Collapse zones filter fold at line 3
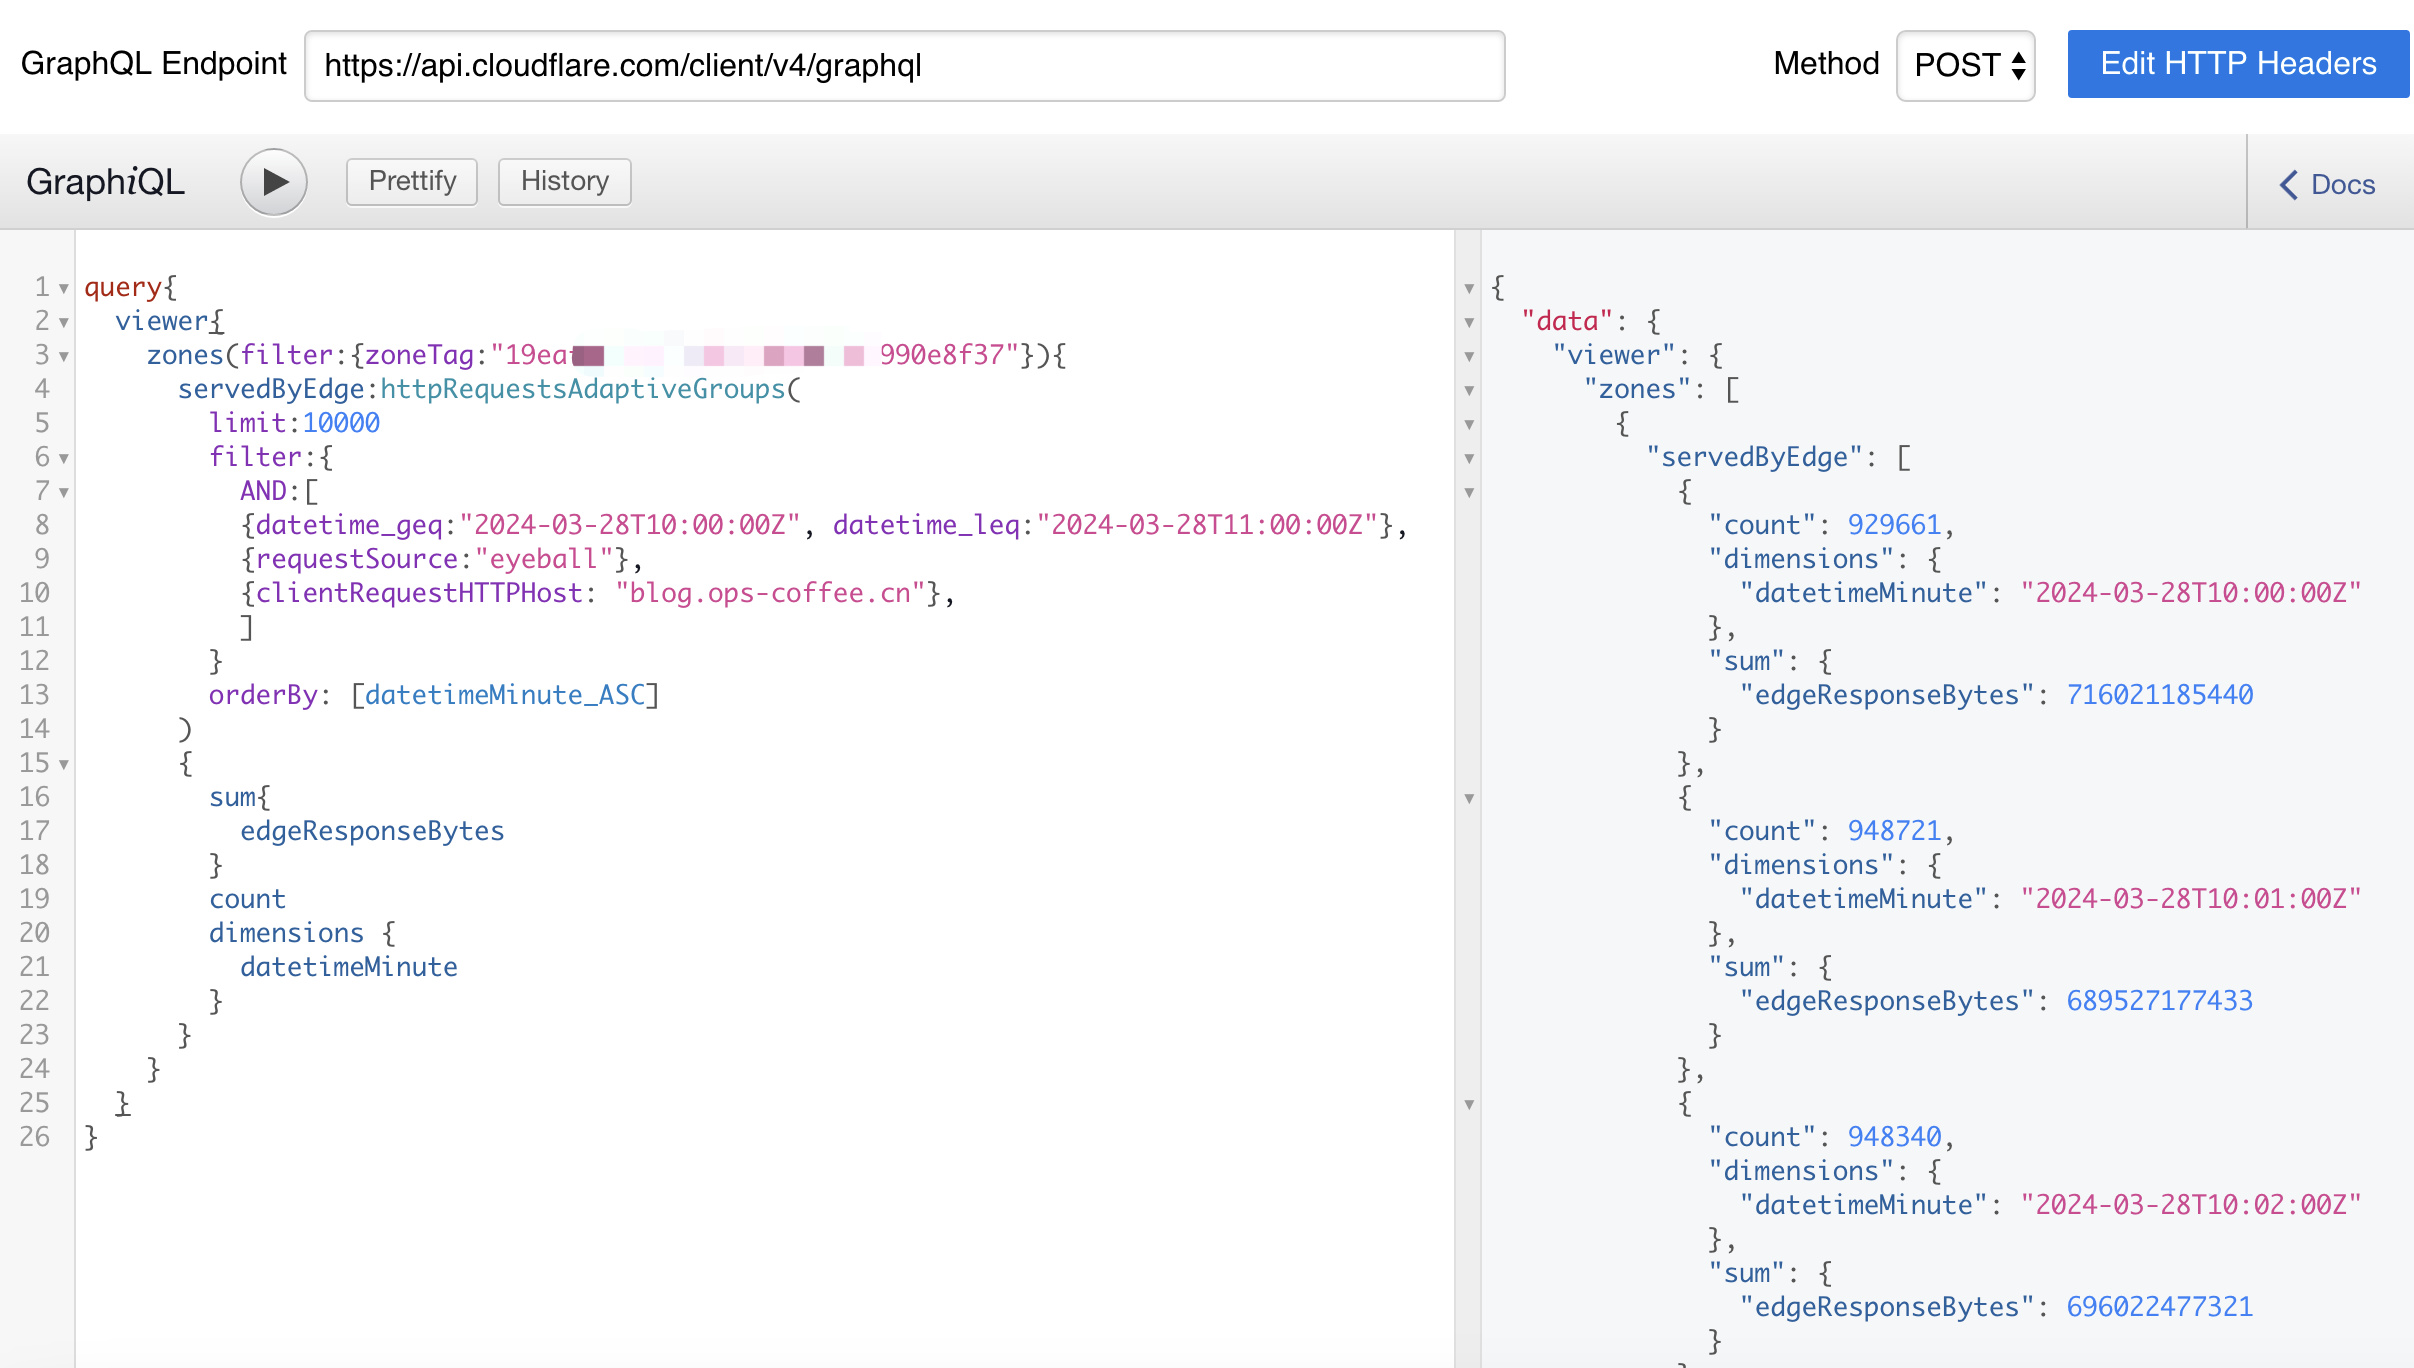Screen dimensions: 2414x1368 64,357
